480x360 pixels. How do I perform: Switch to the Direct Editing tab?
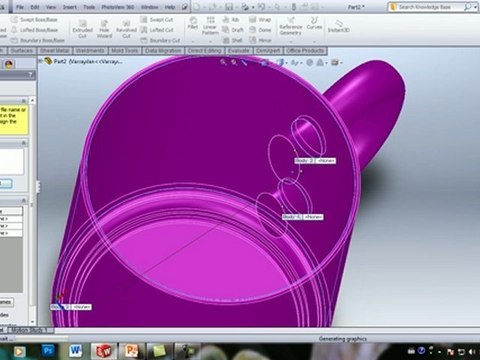point(204,51)
